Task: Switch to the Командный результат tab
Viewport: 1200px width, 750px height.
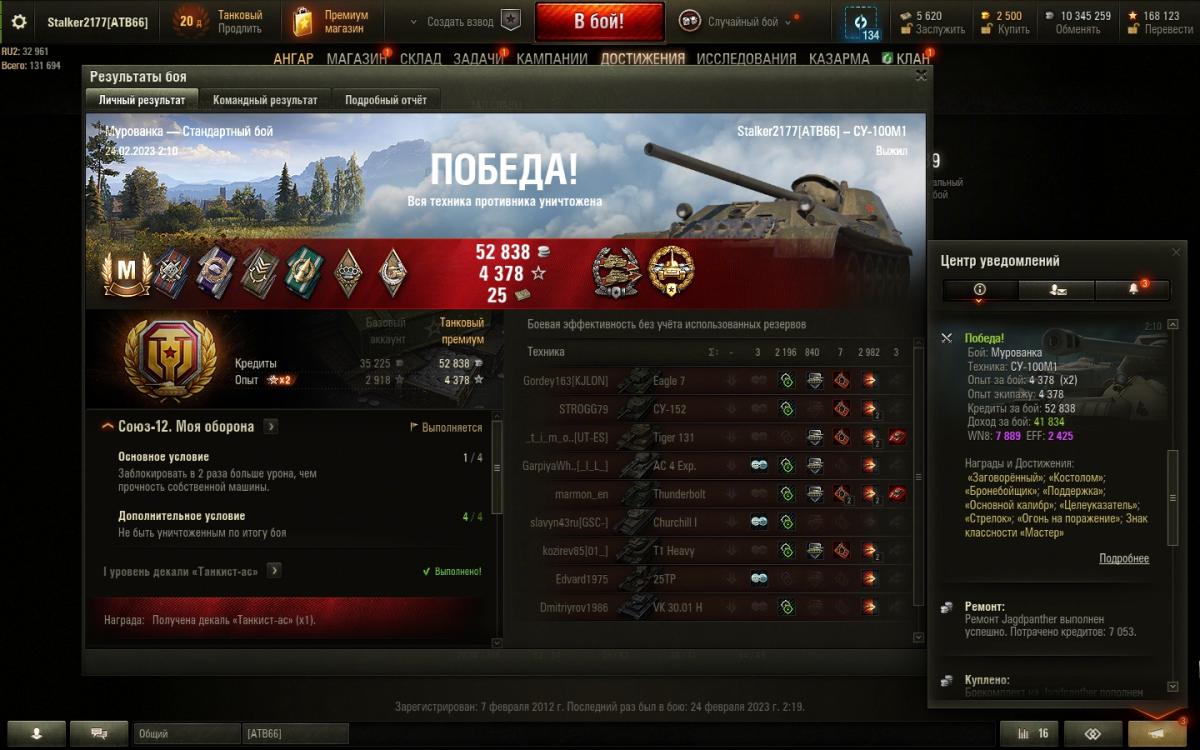Action: click(x=265, y=100)
